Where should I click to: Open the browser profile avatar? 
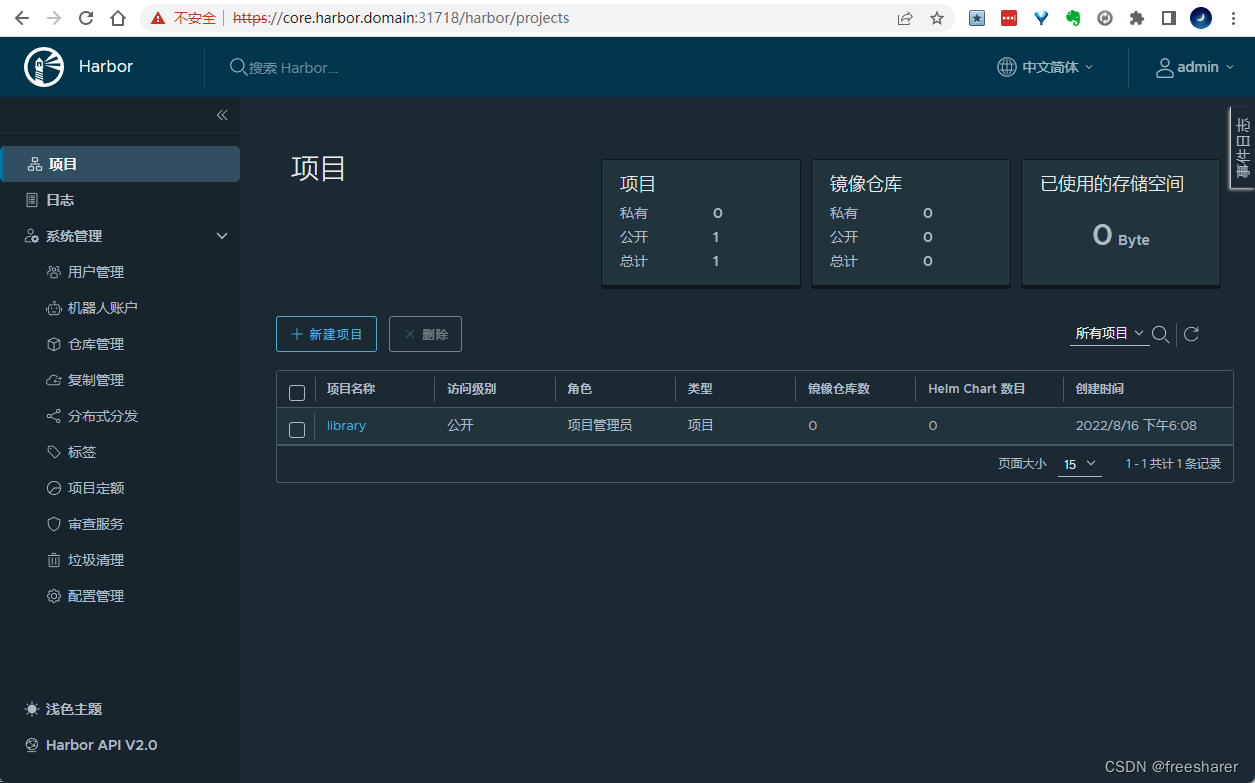(1201, 18)
